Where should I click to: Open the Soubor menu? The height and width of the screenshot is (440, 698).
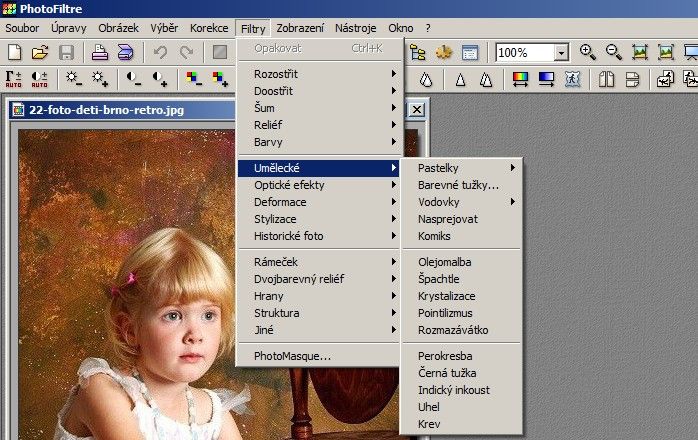[x=22, y=28]
